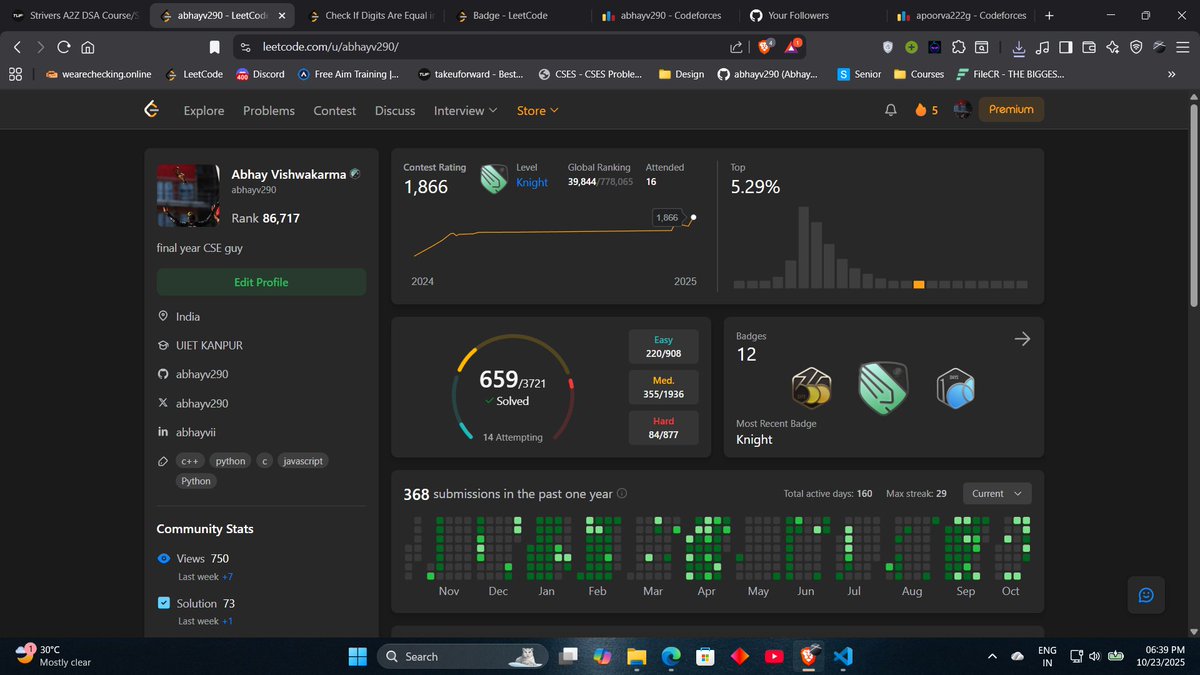Open Brave VPN shield icon
This screenshot has width=1200, height=675.
pyautogui.click(x=1136, y=46)
